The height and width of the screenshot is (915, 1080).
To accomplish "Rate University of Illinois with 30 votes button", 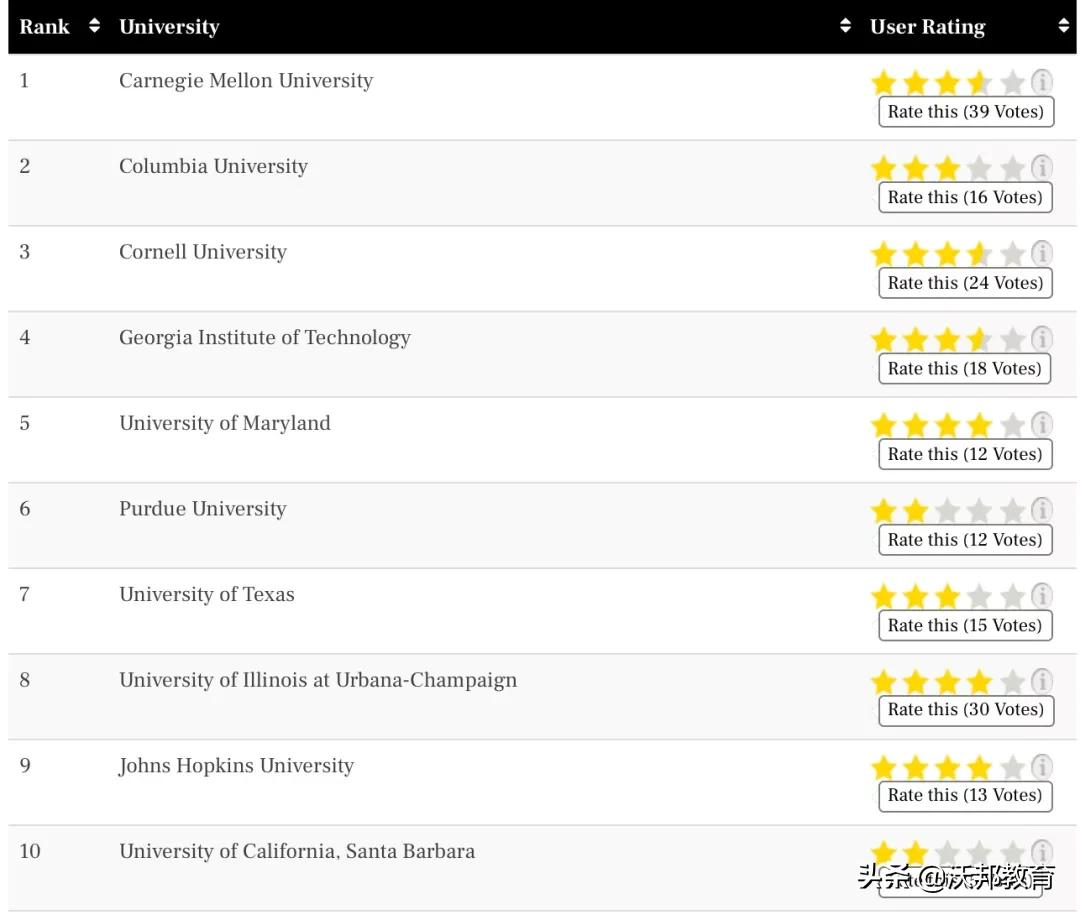I will coord(965,710).
